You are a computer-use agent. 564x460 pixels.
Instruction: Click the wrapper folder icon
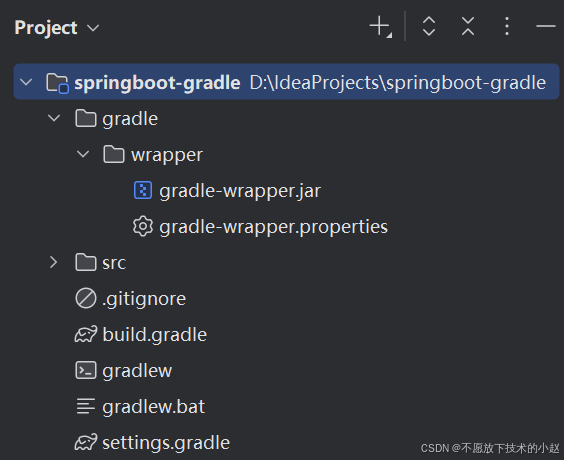114,154
